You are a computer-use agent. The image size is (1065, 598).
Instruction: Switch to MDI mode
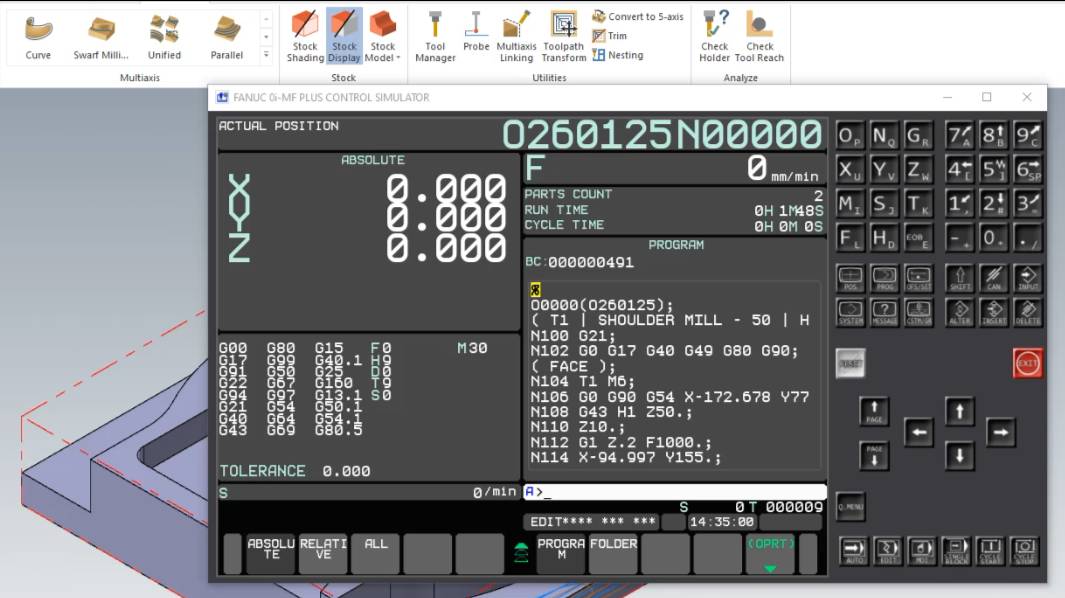pos(922,550)
